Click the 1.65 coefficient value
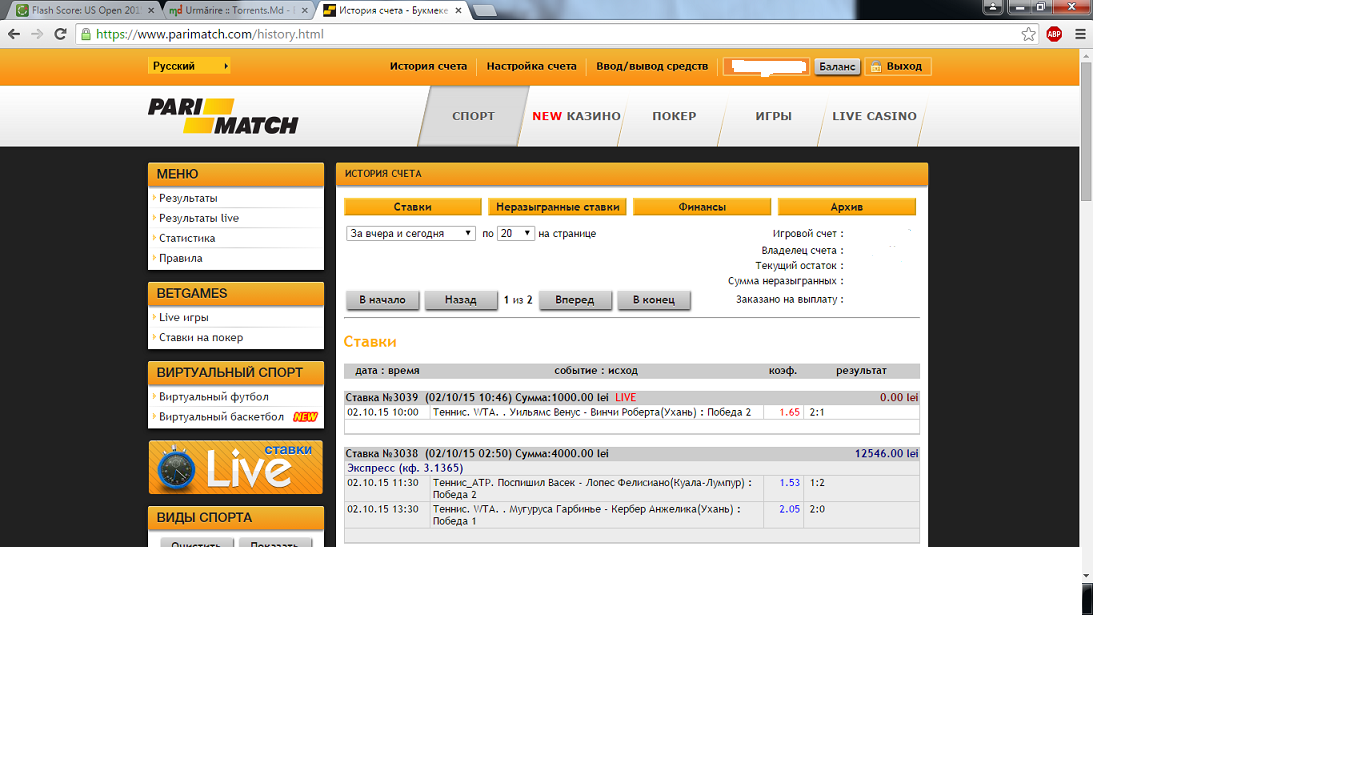 coord(789,412)
